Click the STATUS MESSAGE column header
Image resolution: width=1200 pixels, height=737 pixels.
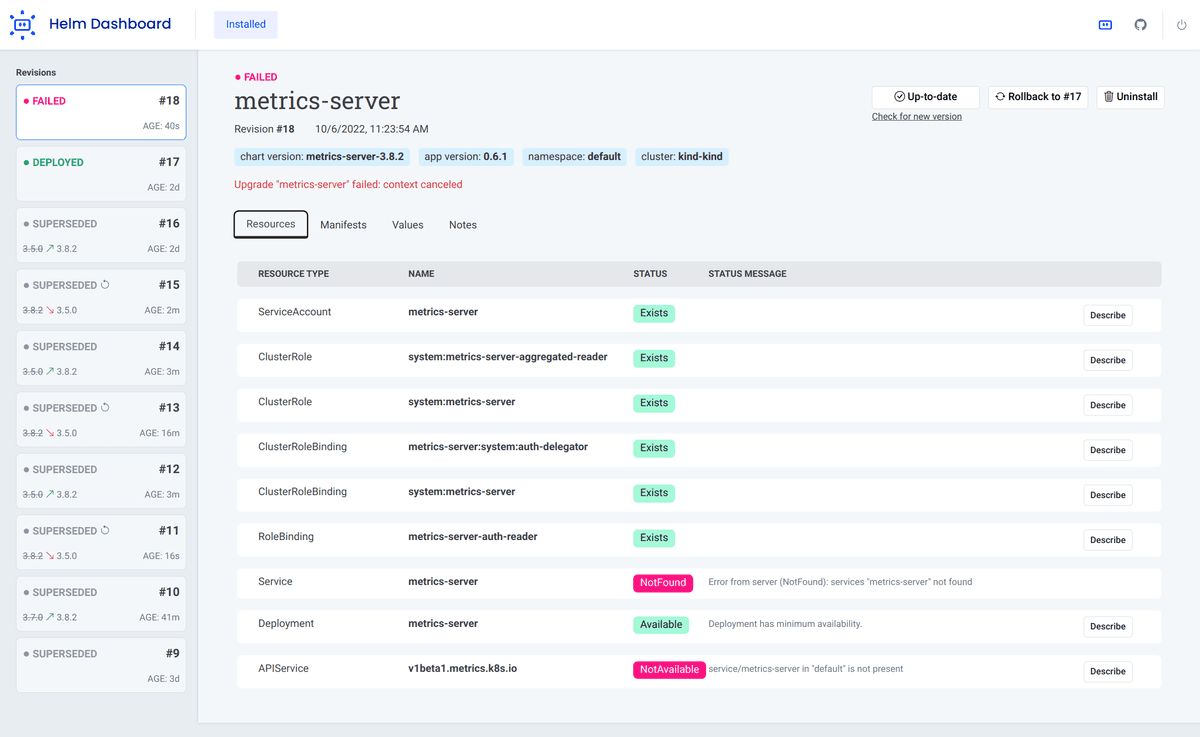pyautogui.click(x=747, y=274)
